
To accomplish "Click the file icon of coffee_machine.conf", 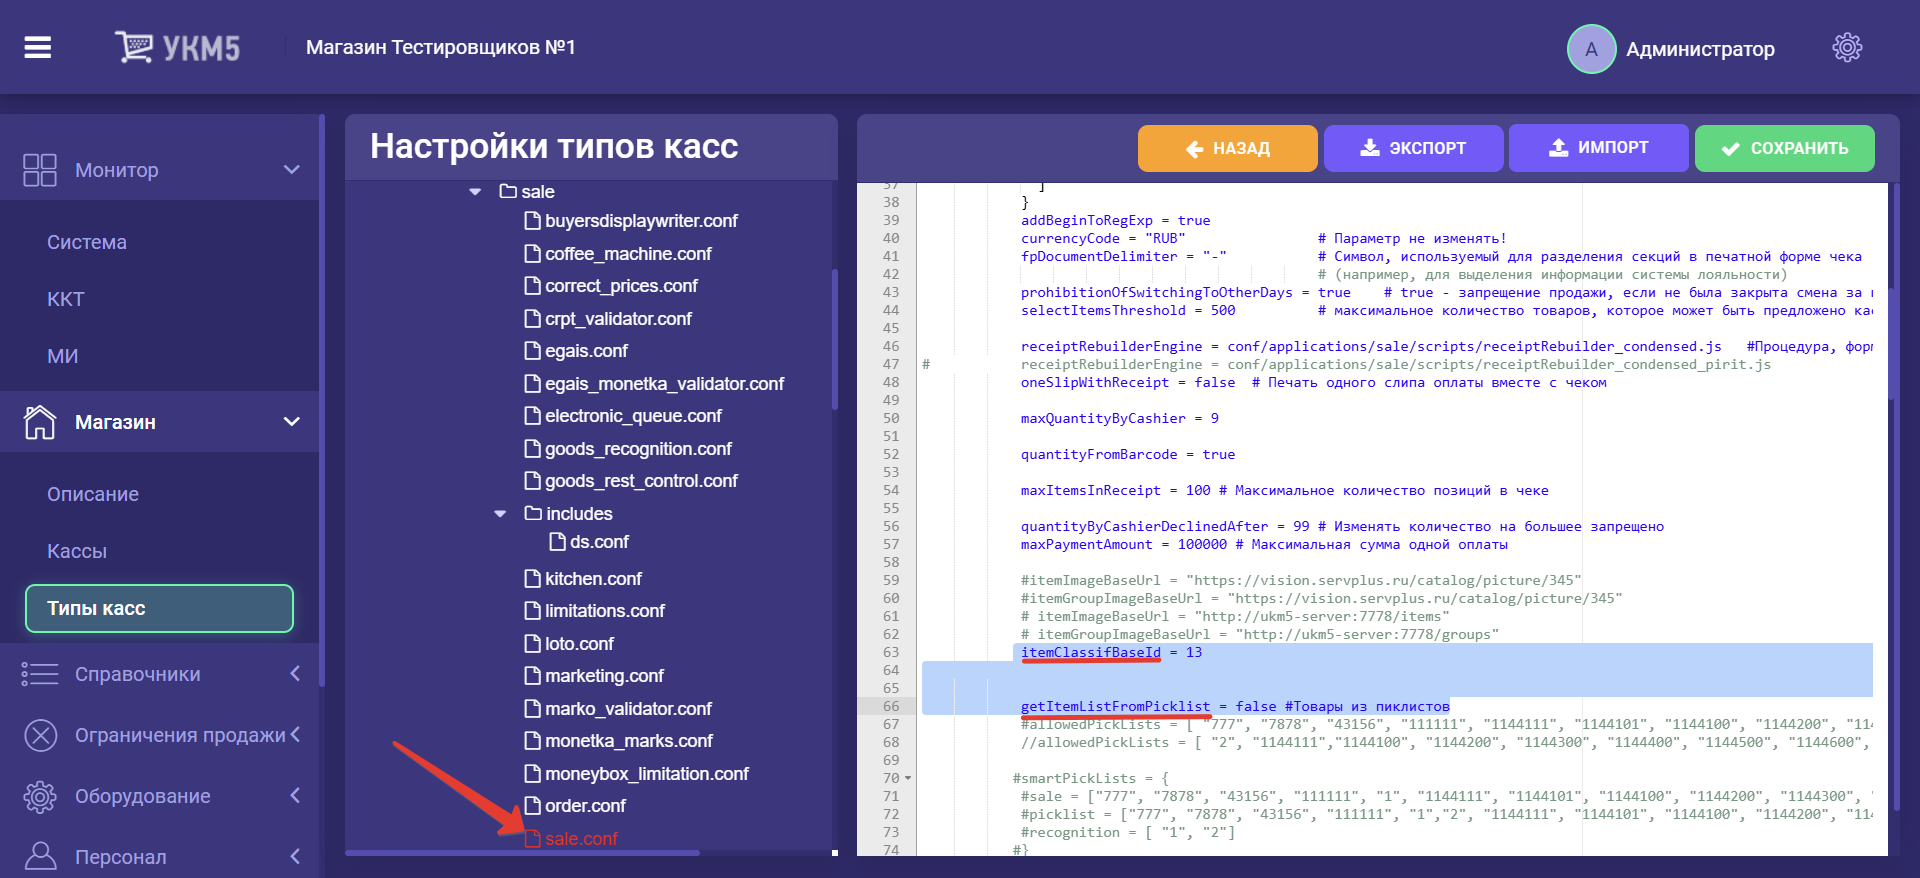I will [x=533, y=253].
